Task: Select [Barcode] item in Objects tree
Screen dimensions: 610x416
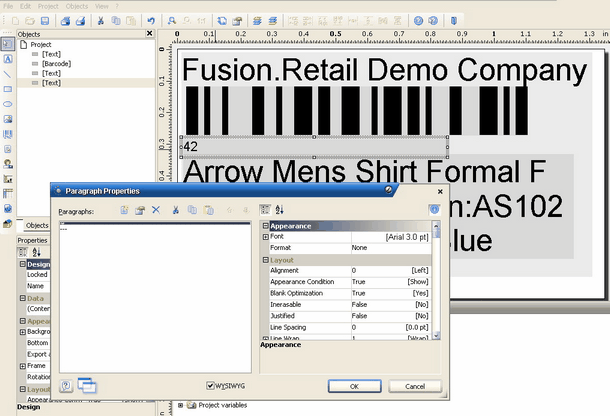Action: (56, 63)
